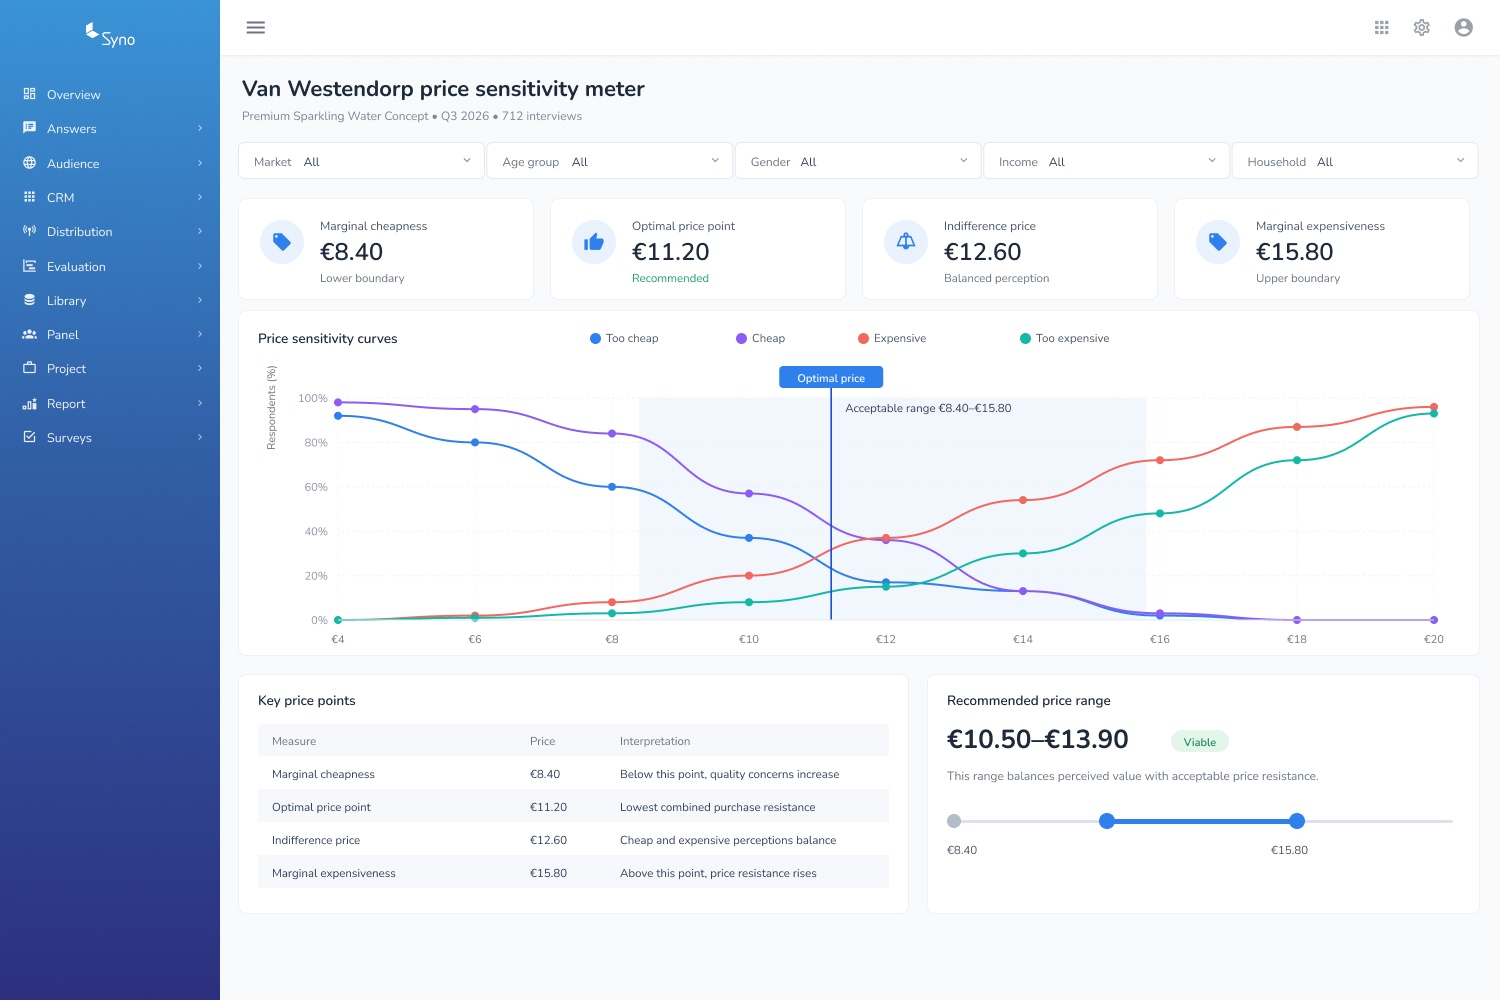Expand the Report submenu chevron
Viewport: 1500px width, 1000px height.
click(x=200, y=403)
